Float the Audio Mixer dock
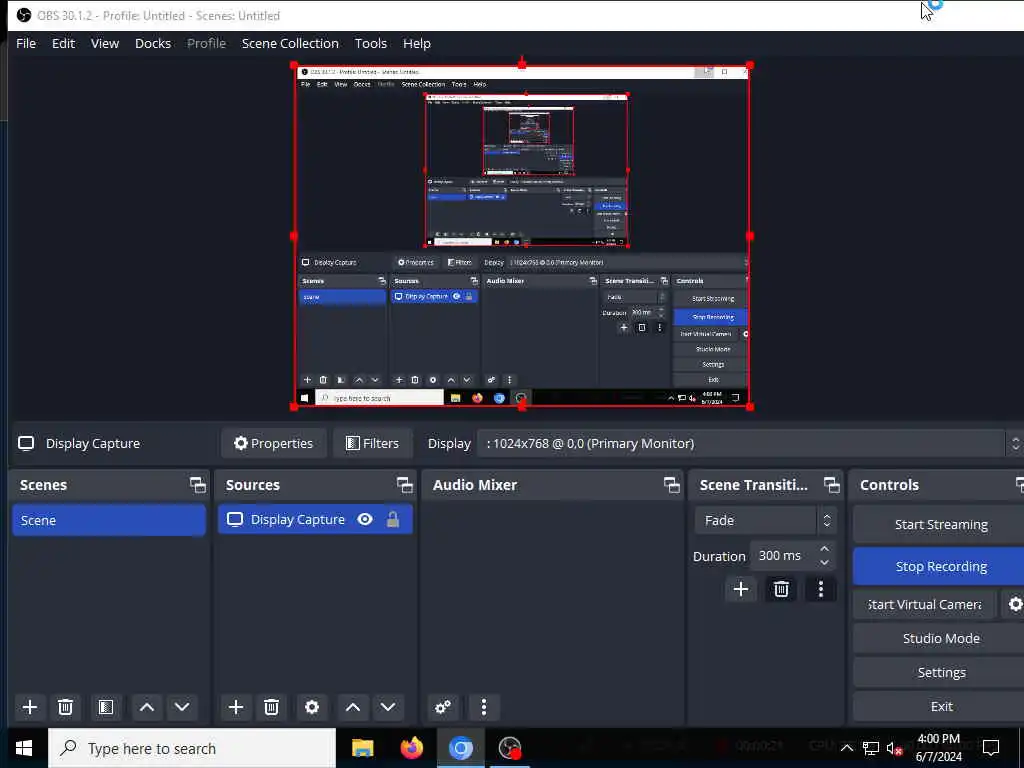The height and width of the screenshot is (768, 1024). (x=672, y=485)
